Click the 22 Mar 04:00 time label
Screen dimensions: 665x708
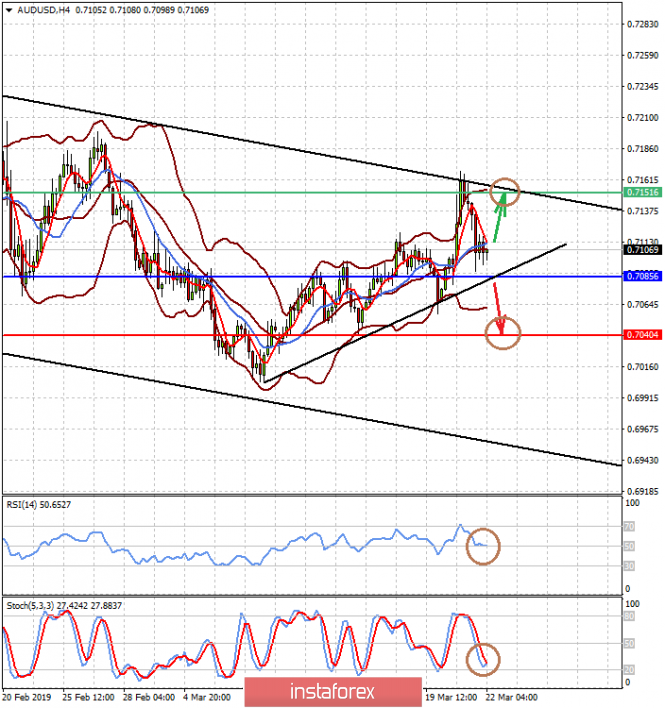pyautogui.click(x=511, y=698)
